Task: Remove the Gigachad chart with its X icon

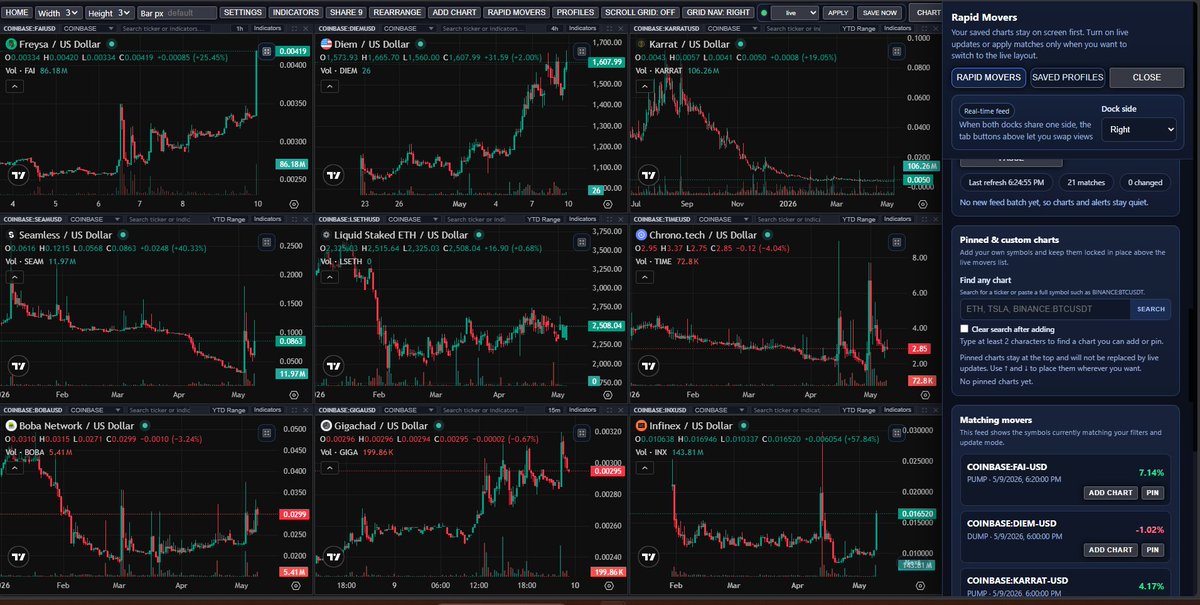Action: point(621,411)
